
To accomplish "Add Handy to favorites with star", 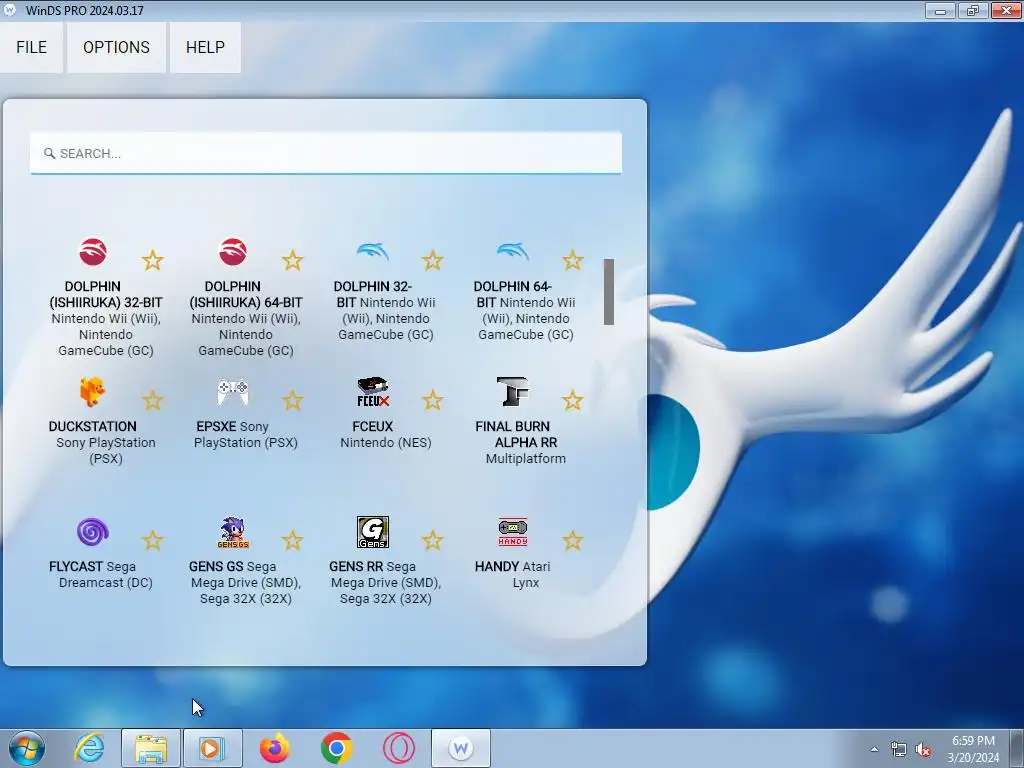I will coord(573,541).
